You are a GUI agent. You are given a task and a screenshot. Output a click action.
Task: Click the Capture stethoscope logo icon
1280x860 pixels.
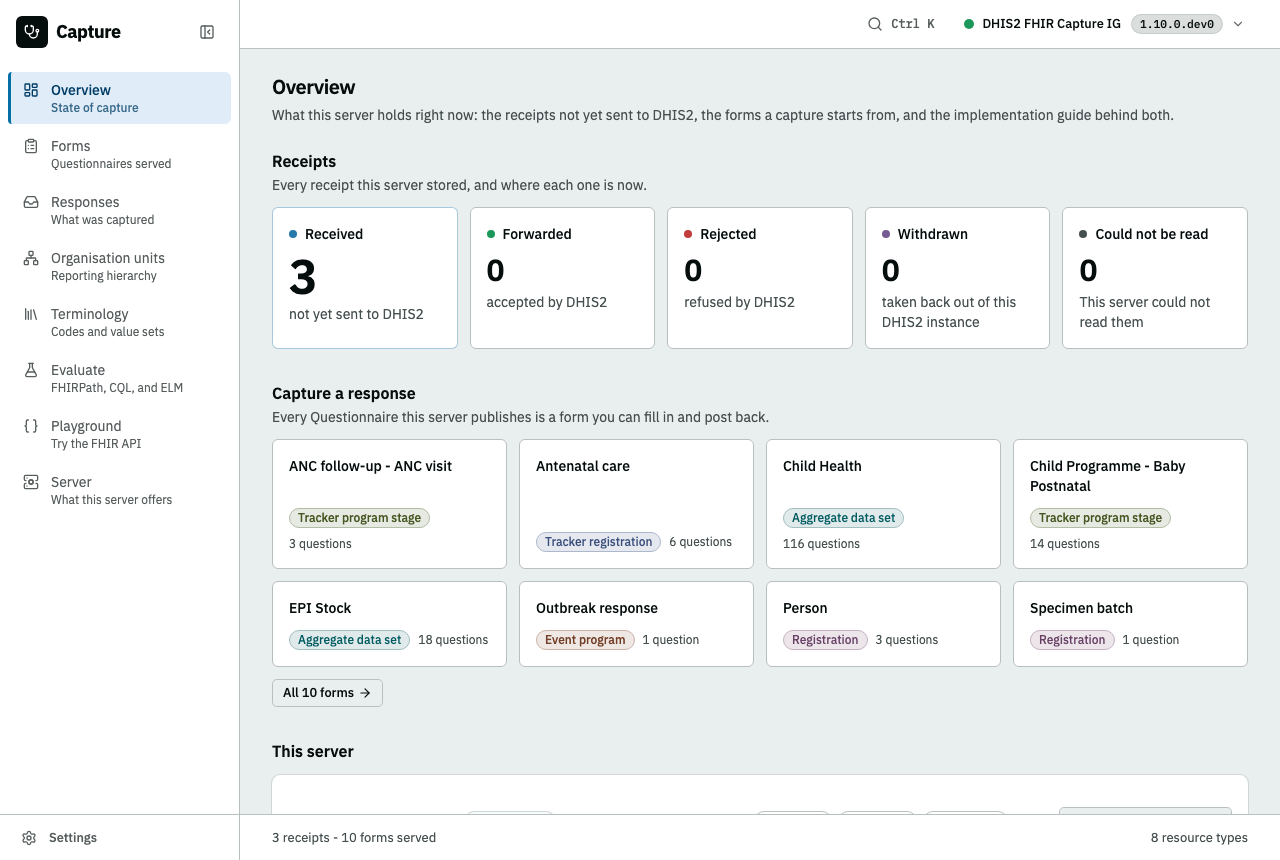[32, 32]
